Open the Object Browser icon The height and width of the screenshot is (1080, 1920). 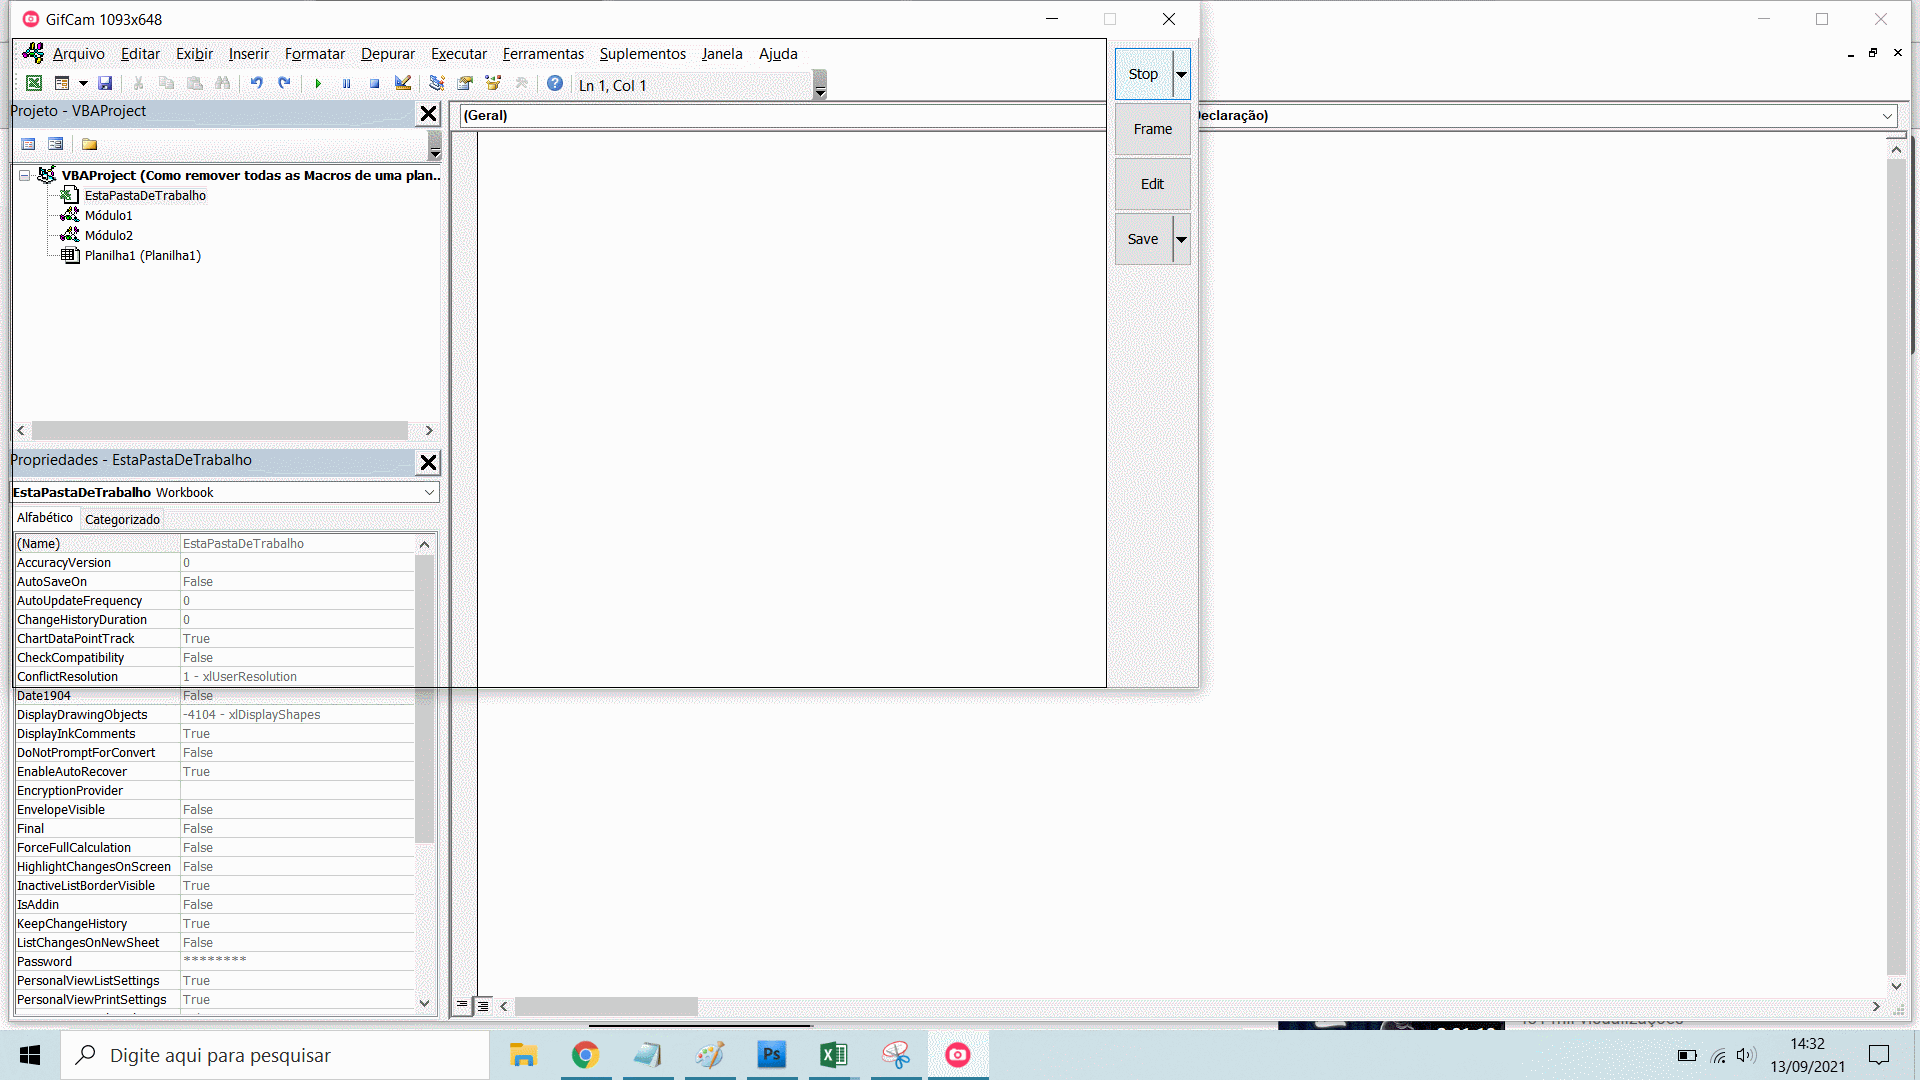tap(493, 84)
